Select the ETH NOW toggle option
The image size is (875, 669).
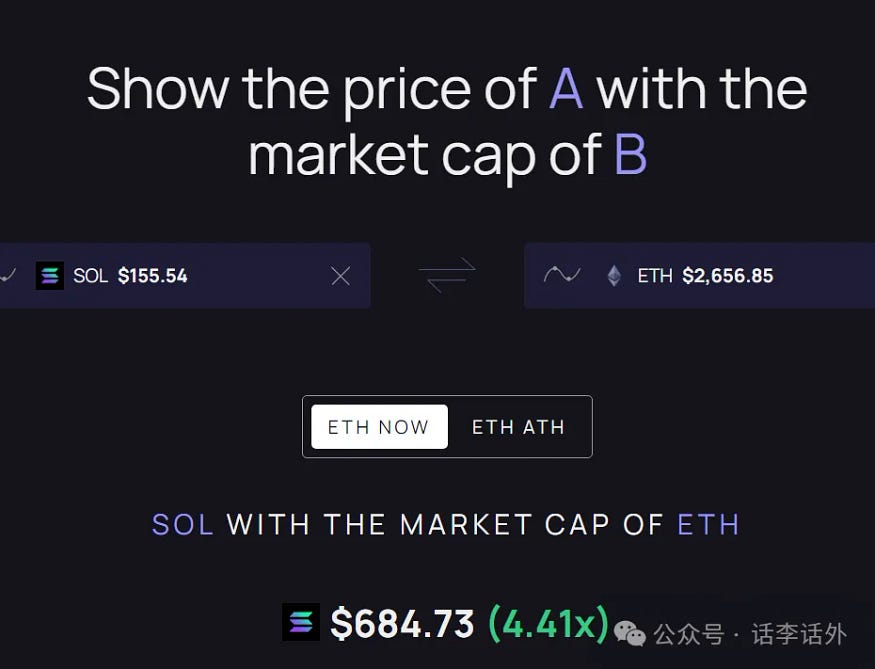point(379,427)
